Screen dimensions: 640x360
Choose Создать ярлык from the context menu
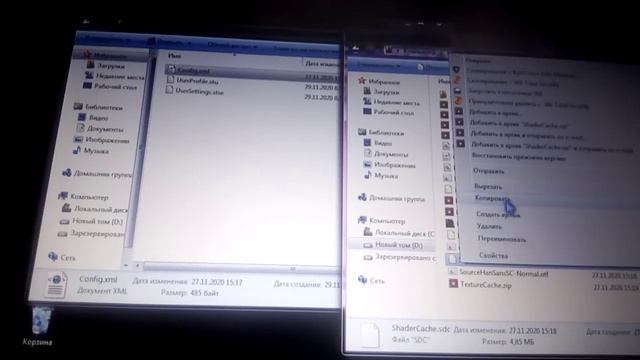click(498, 214)
